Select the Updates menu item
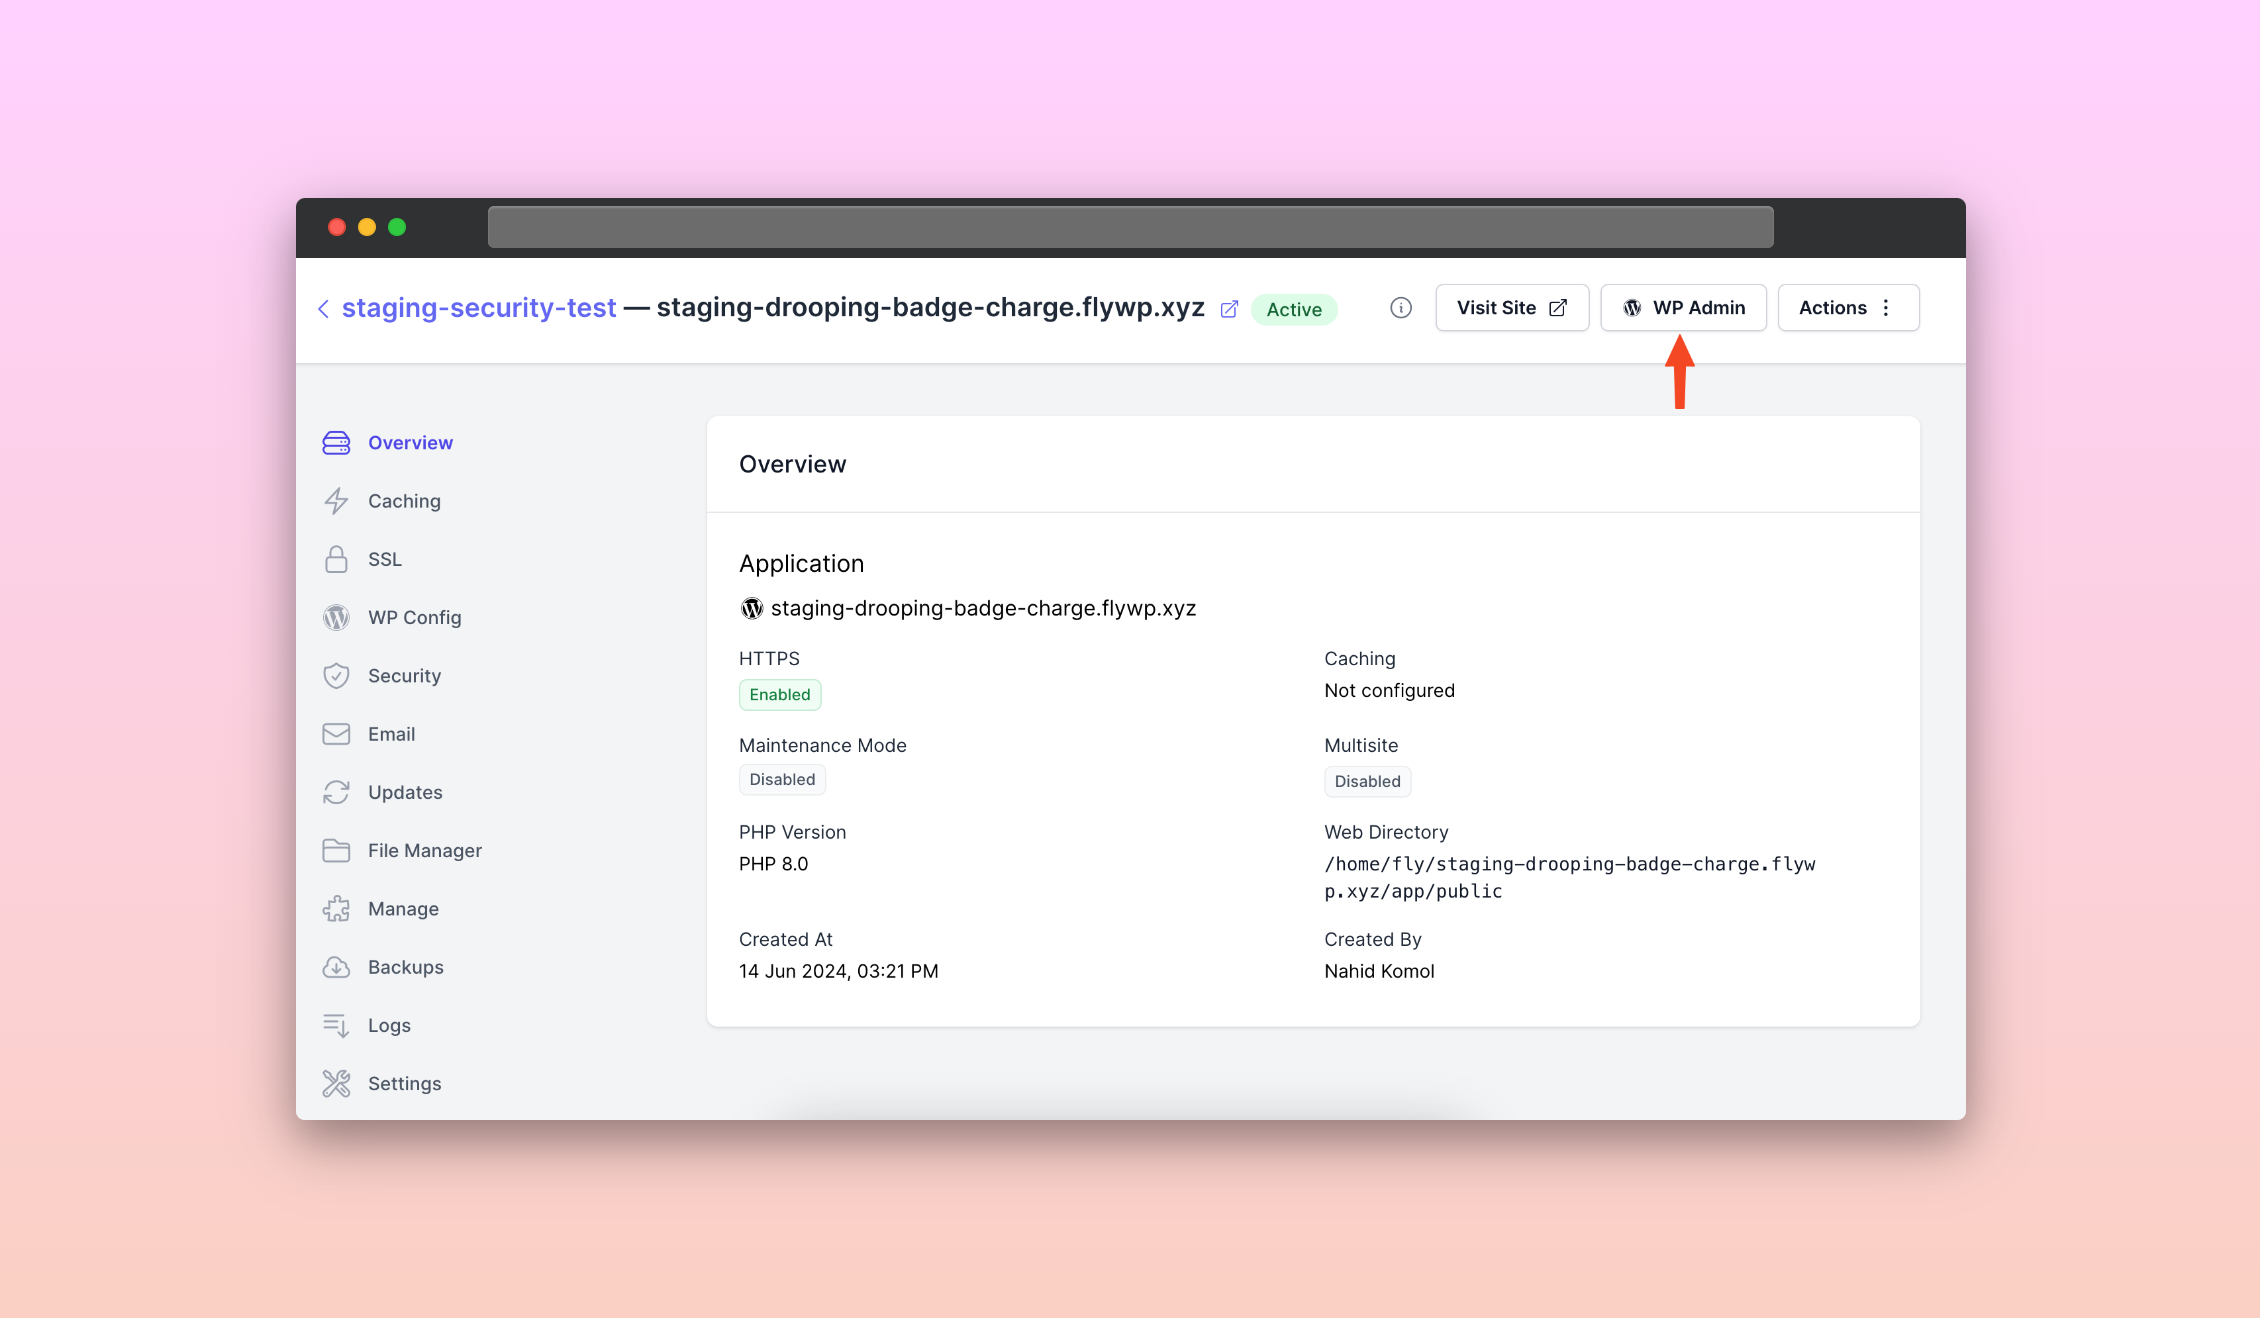This screenshot has height=1318, width=2260. click(405, 791)
